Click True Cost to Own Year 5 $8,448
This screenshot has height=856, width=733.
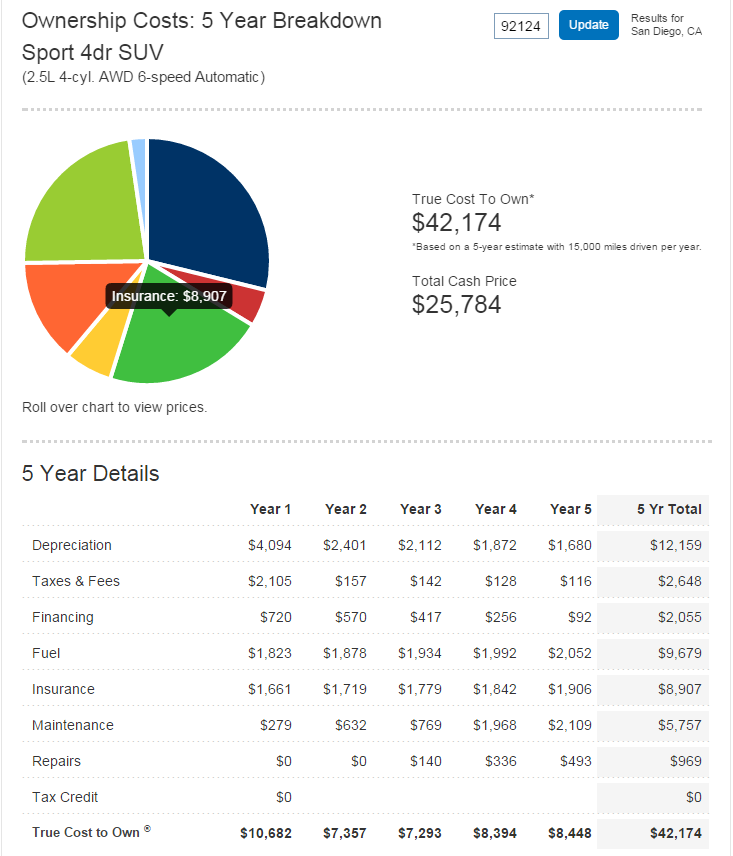570,834
